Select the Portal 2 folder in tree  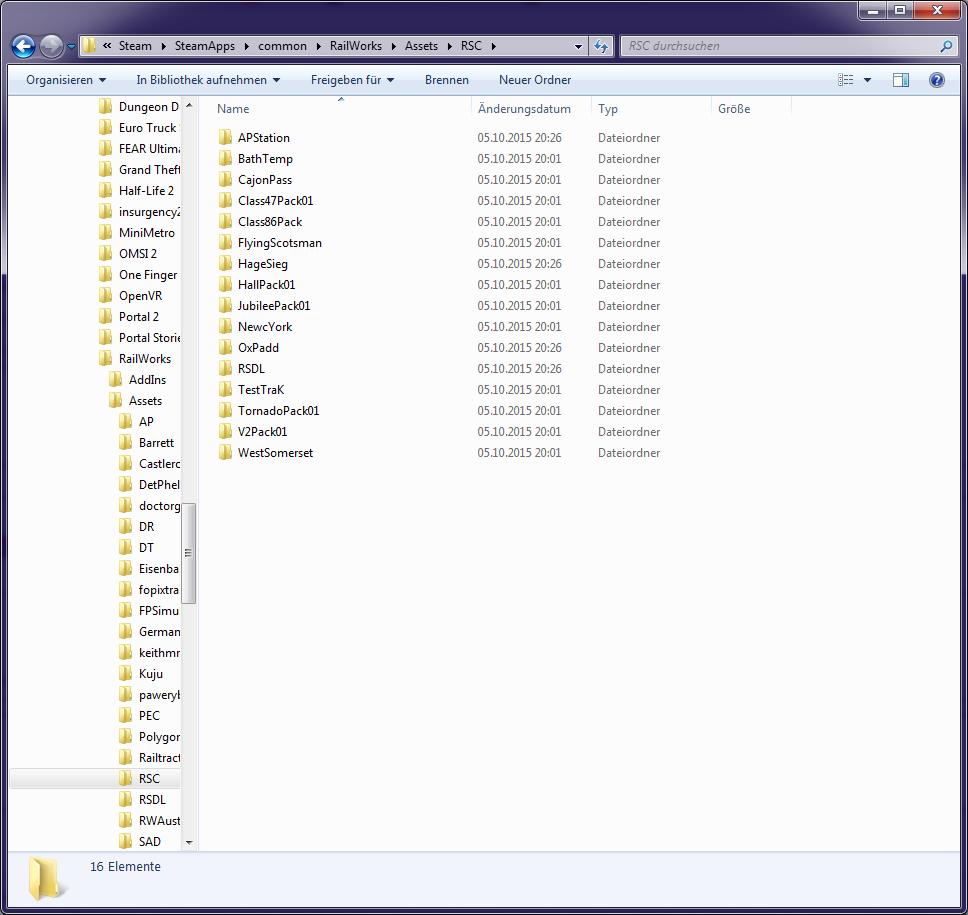[x=138, y=317]
